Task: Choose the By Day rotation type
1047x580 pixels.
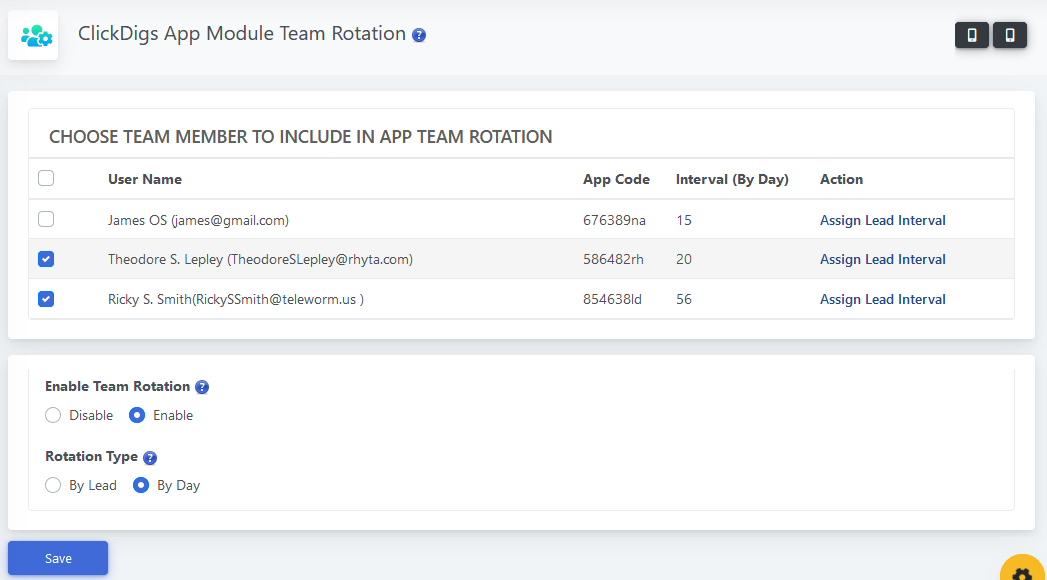Action: 141,485
